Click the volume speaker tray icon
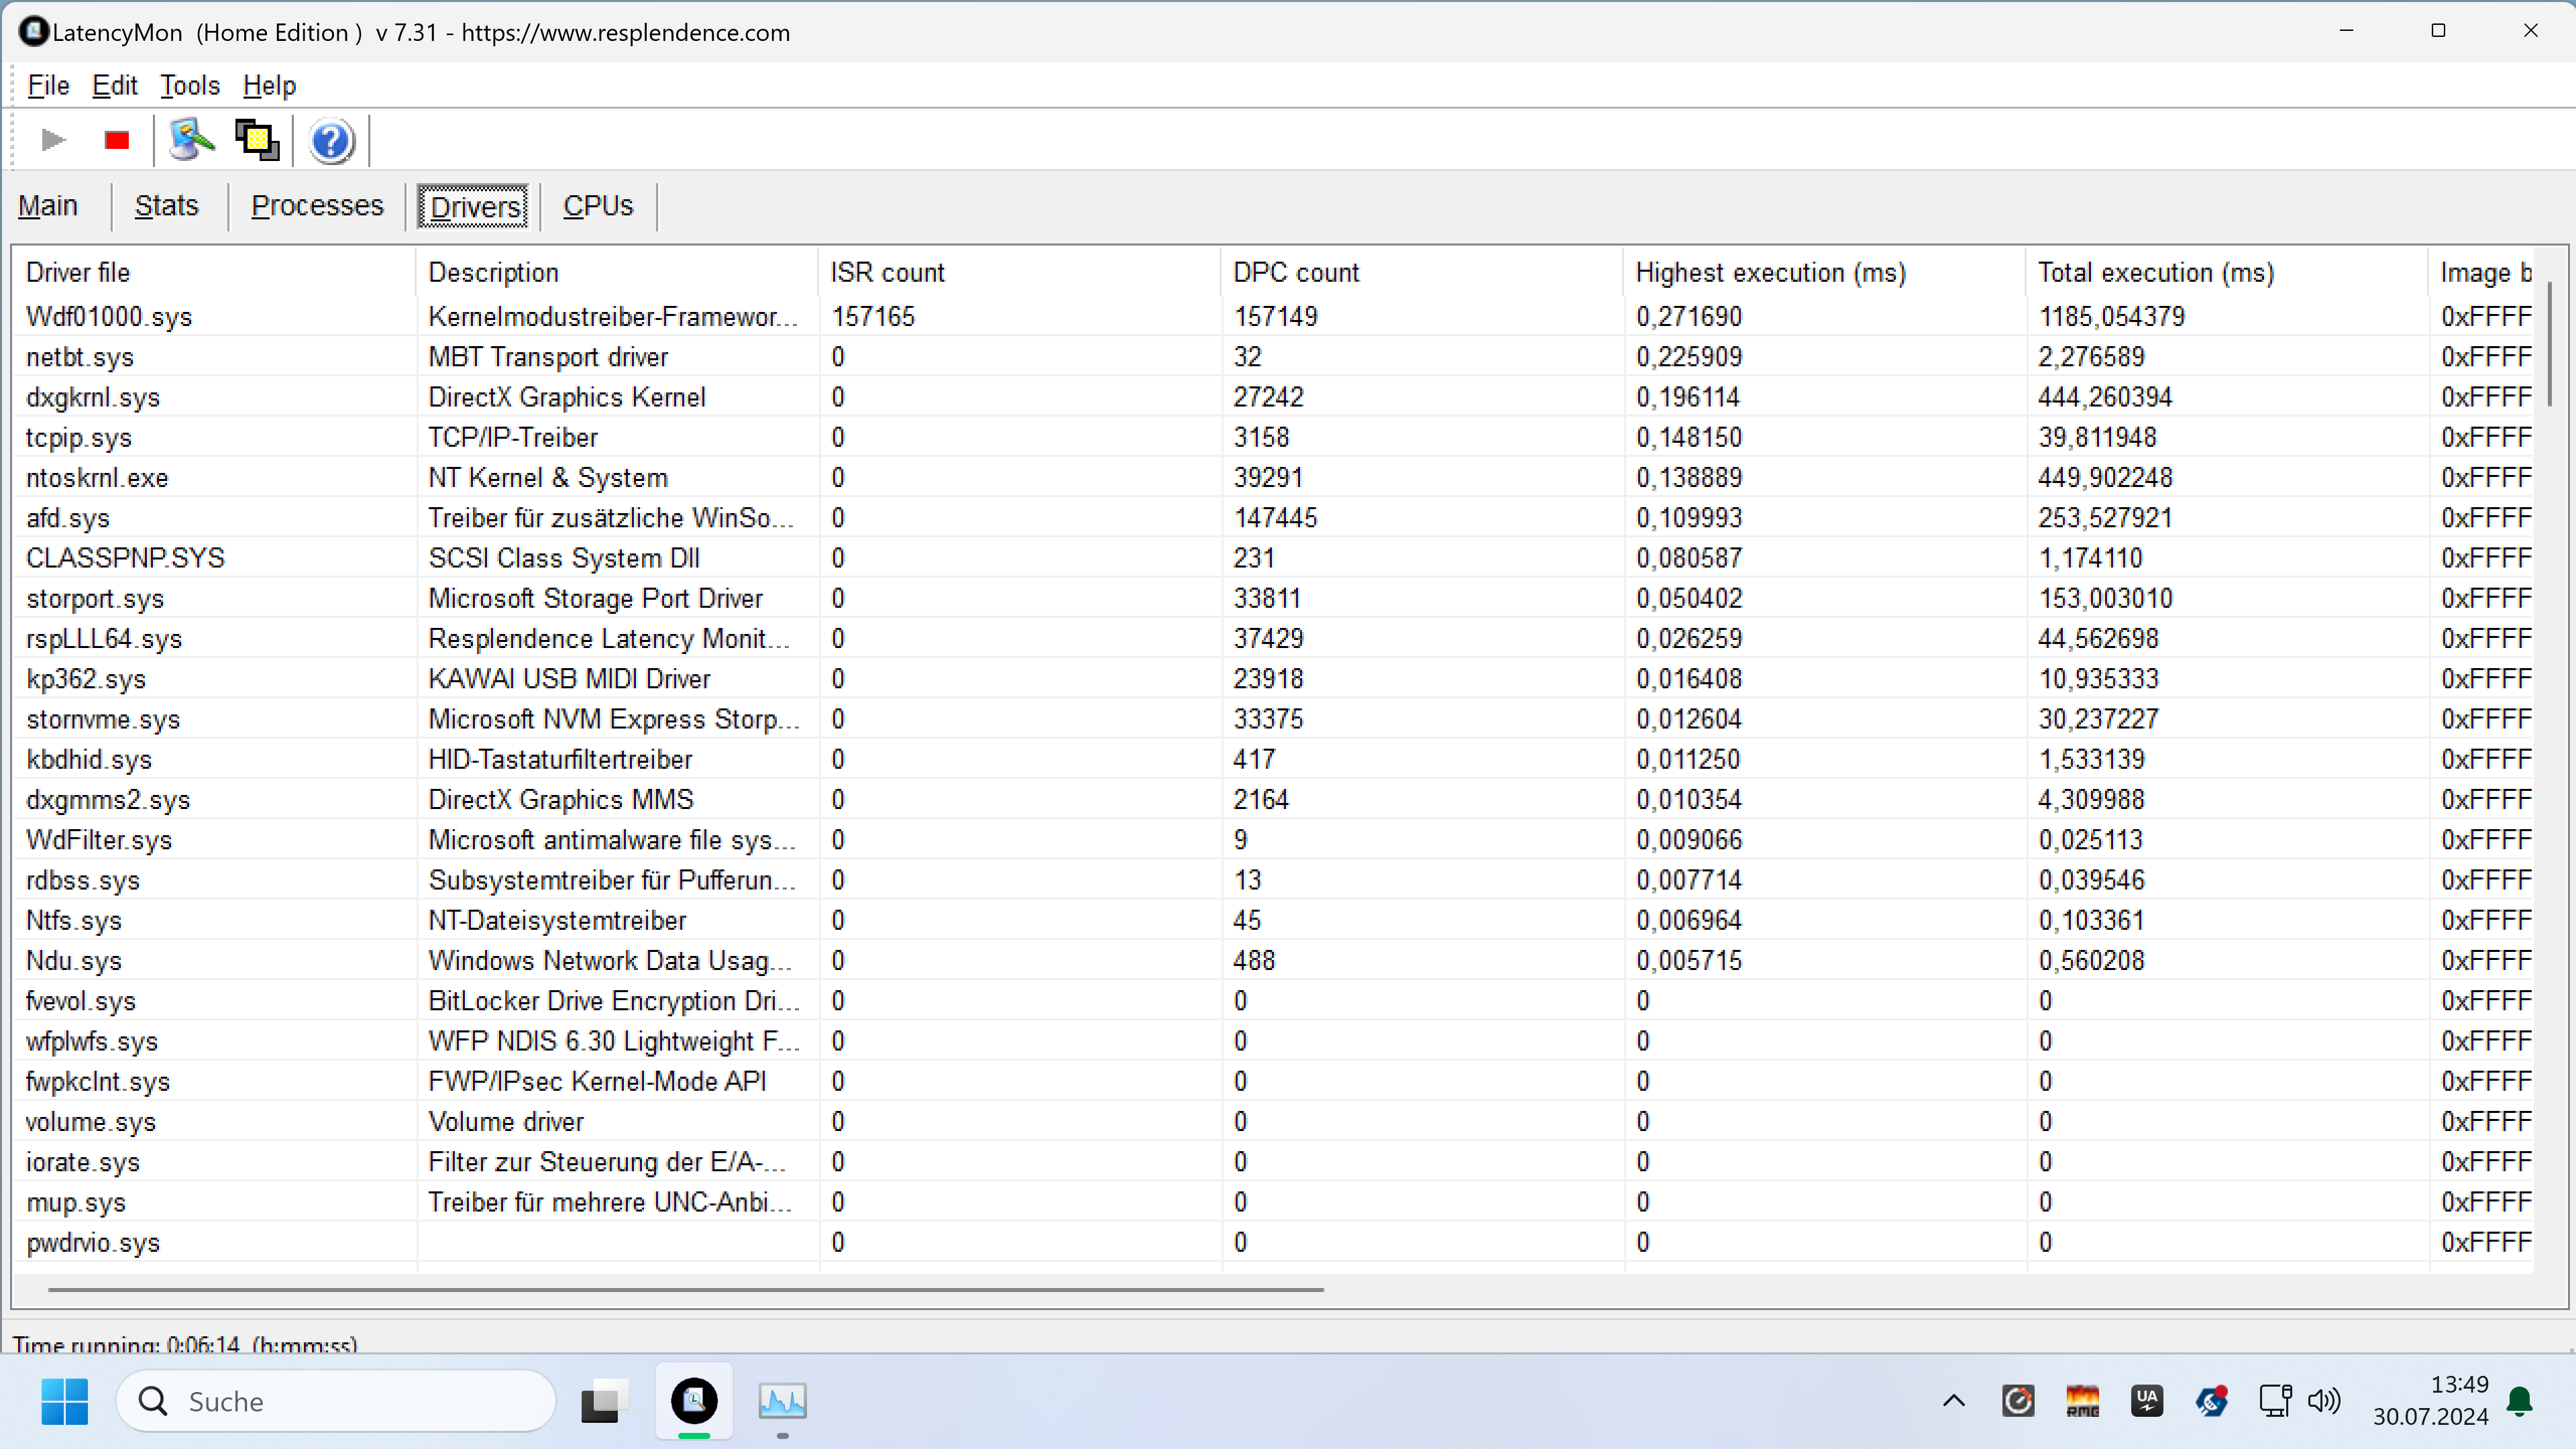2576x1449 pixels. [2324, 1401]
